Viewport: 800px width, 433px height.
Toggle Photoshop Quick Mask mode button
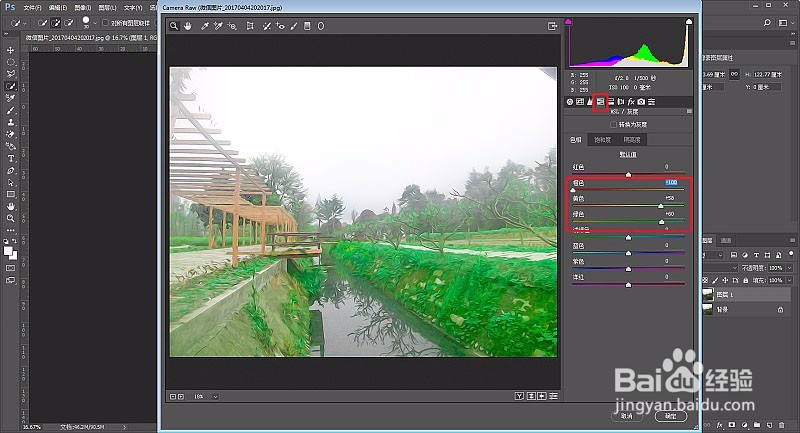[x=10, y=268]
